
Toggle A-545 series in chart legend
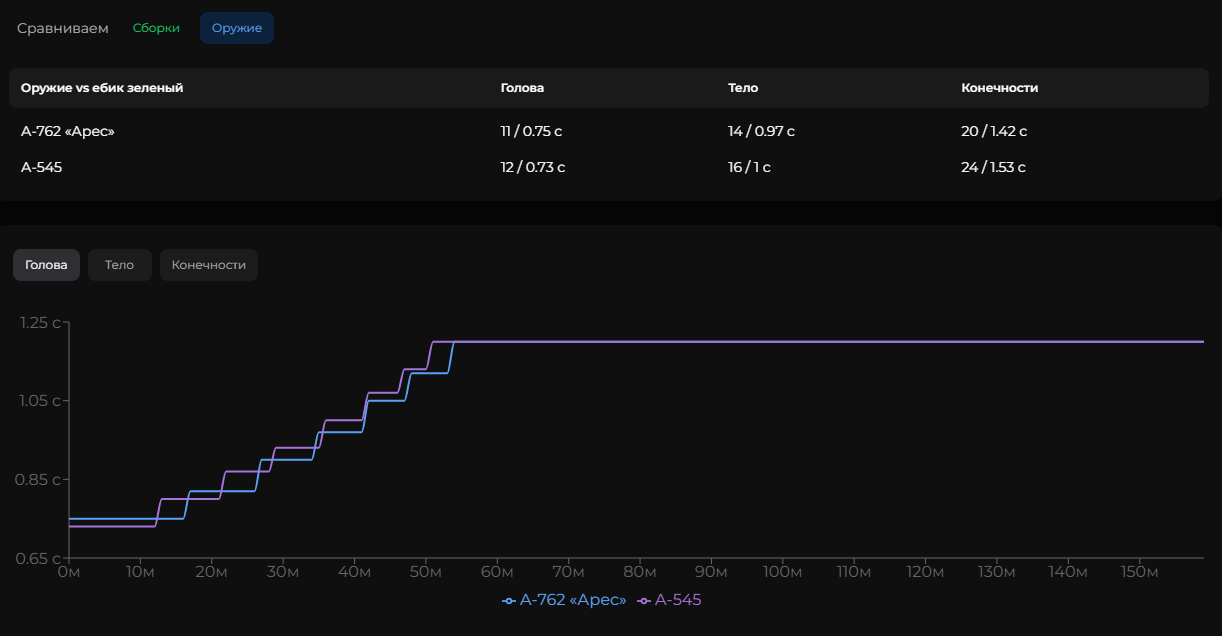click(669, 600)
